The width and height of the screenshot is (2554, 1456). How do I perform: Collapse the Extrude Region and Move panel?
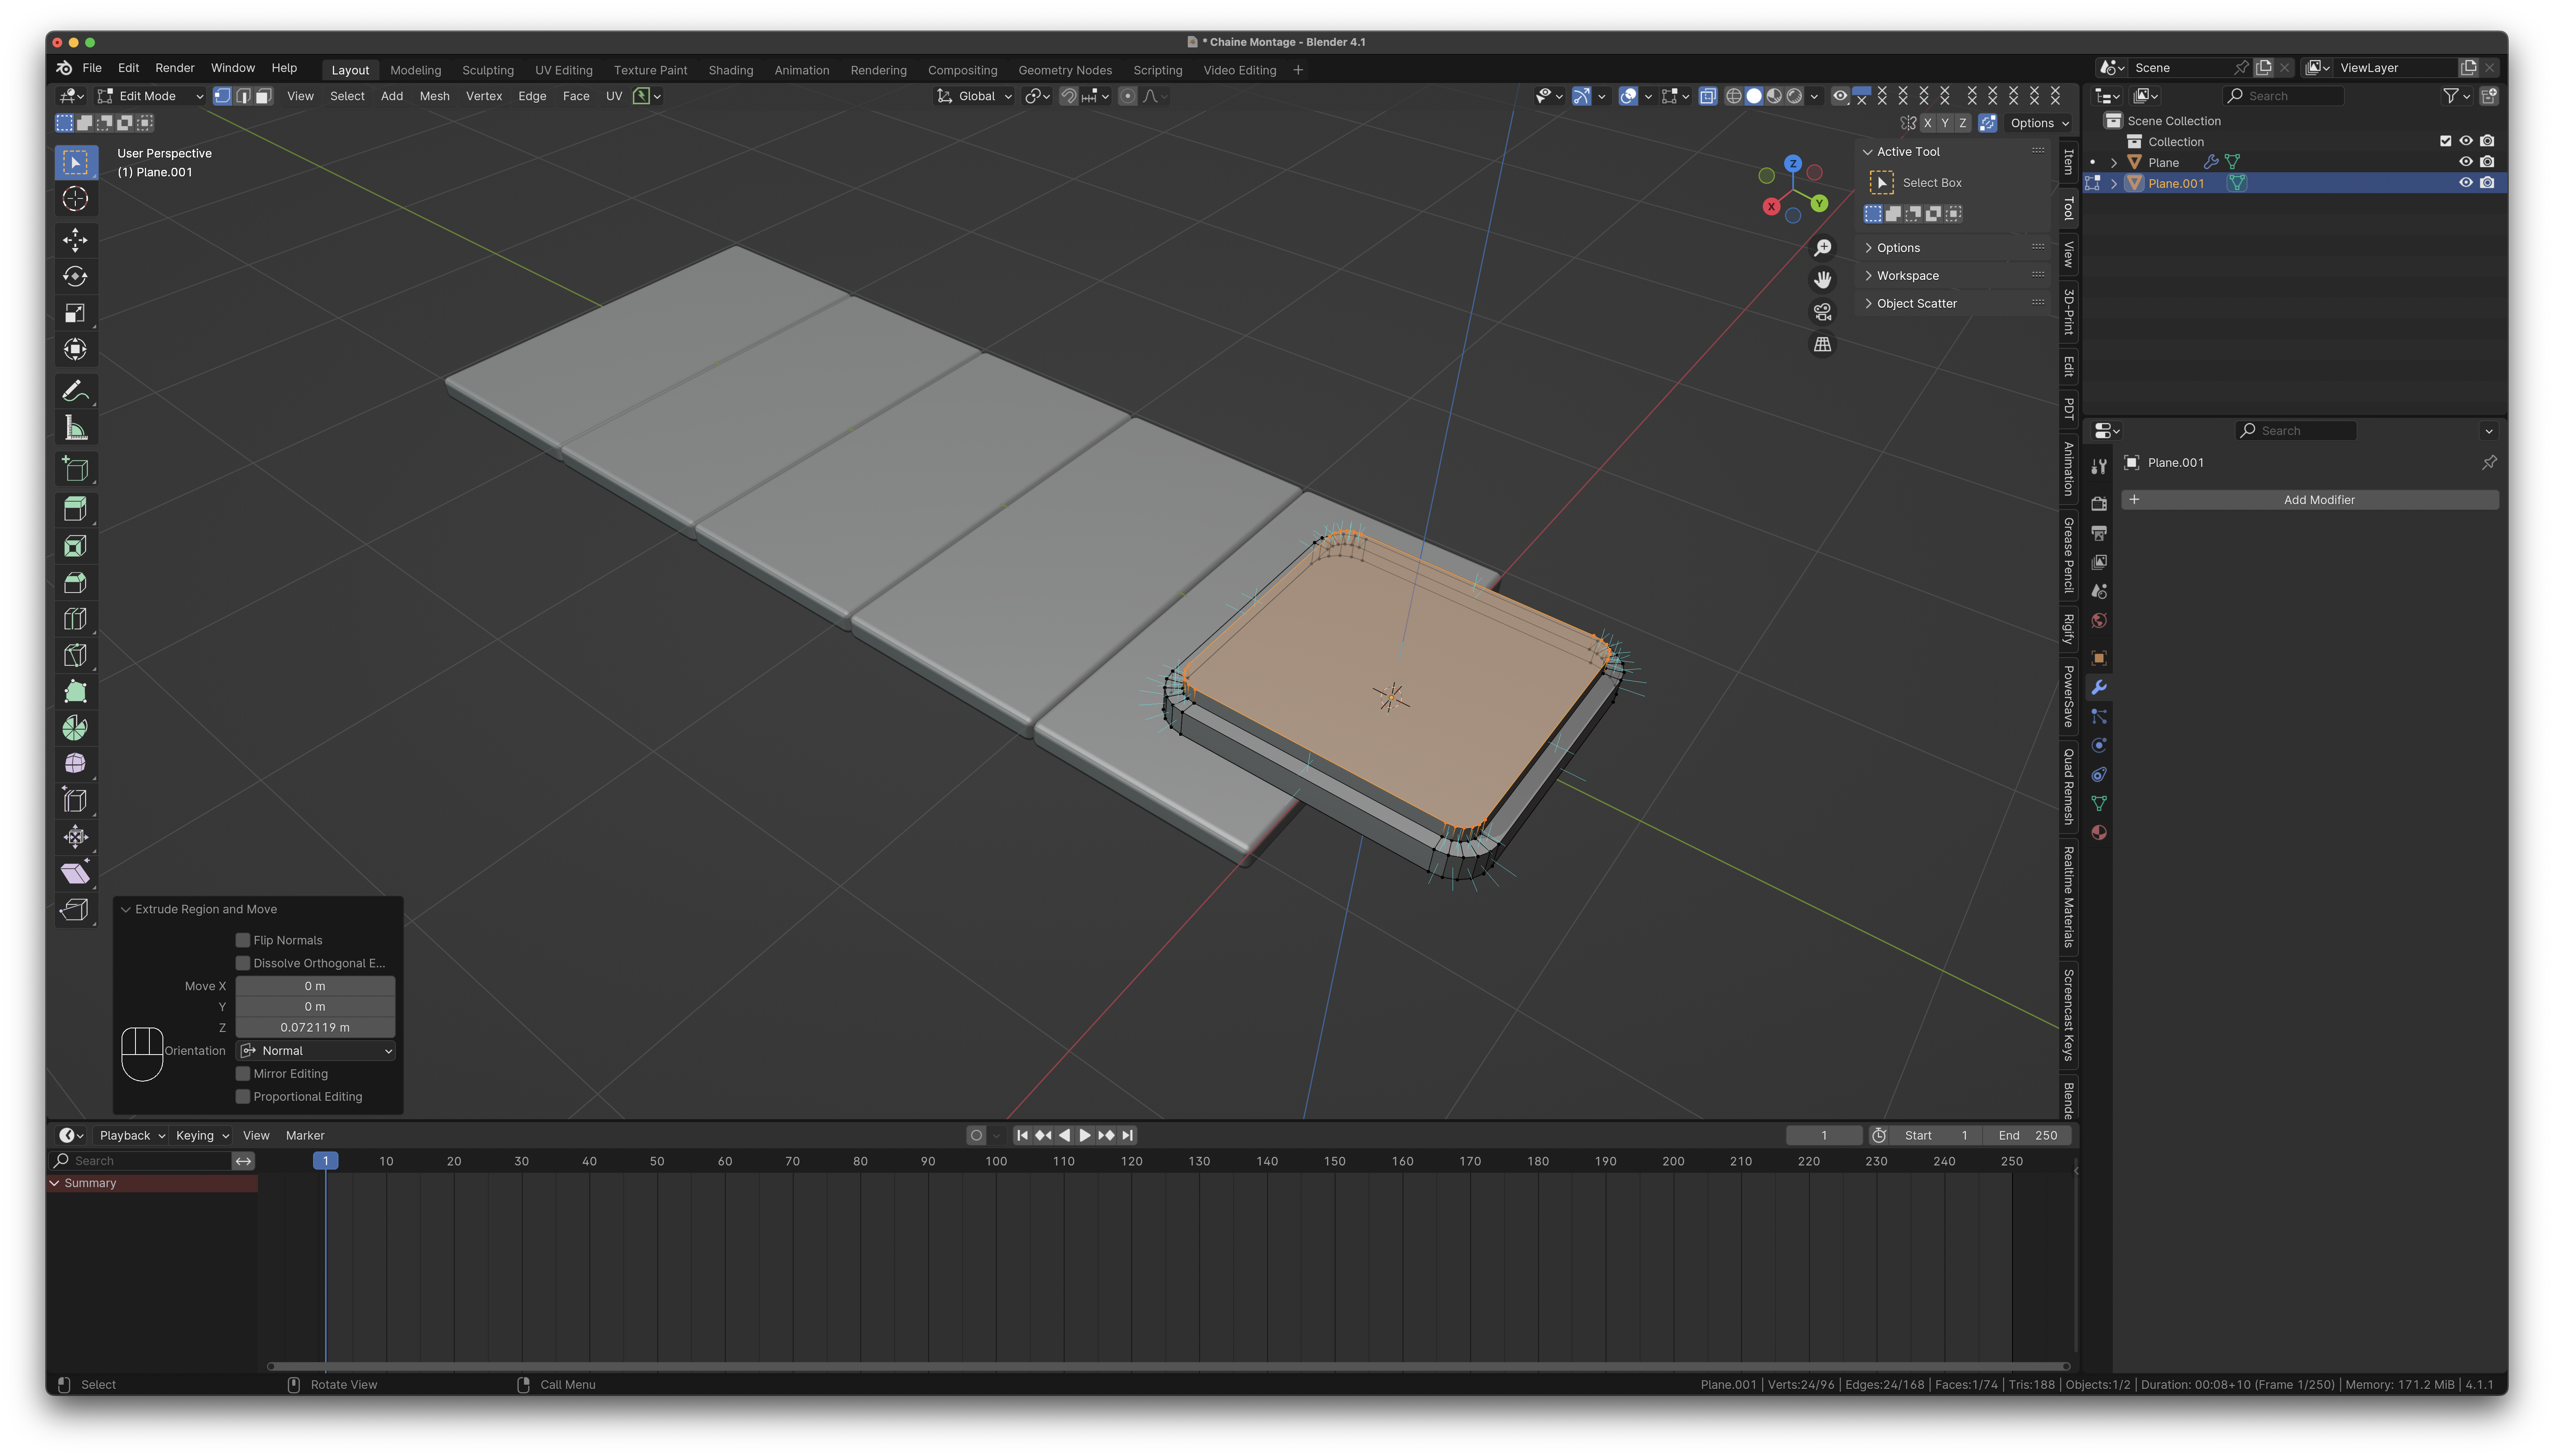(126, 910)
